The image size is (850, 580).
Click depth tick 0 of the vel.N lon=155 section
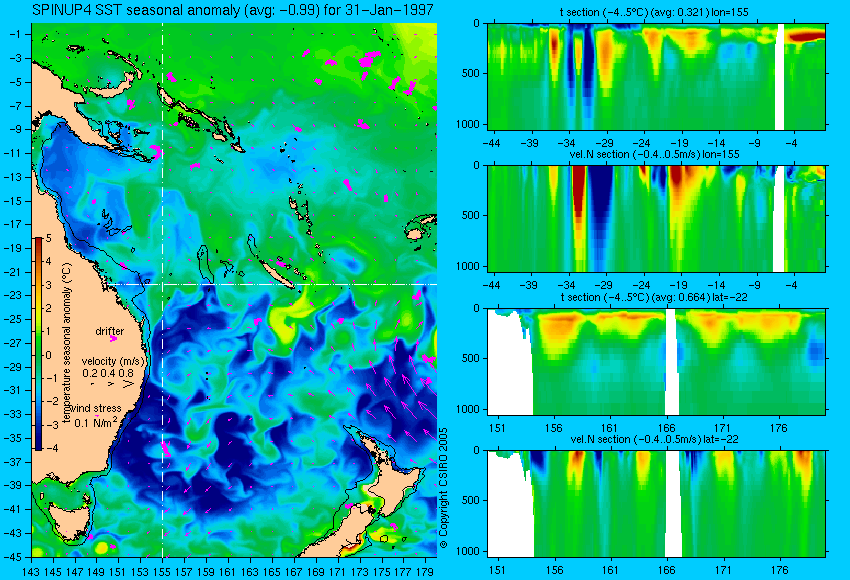(x=477, y=165)
